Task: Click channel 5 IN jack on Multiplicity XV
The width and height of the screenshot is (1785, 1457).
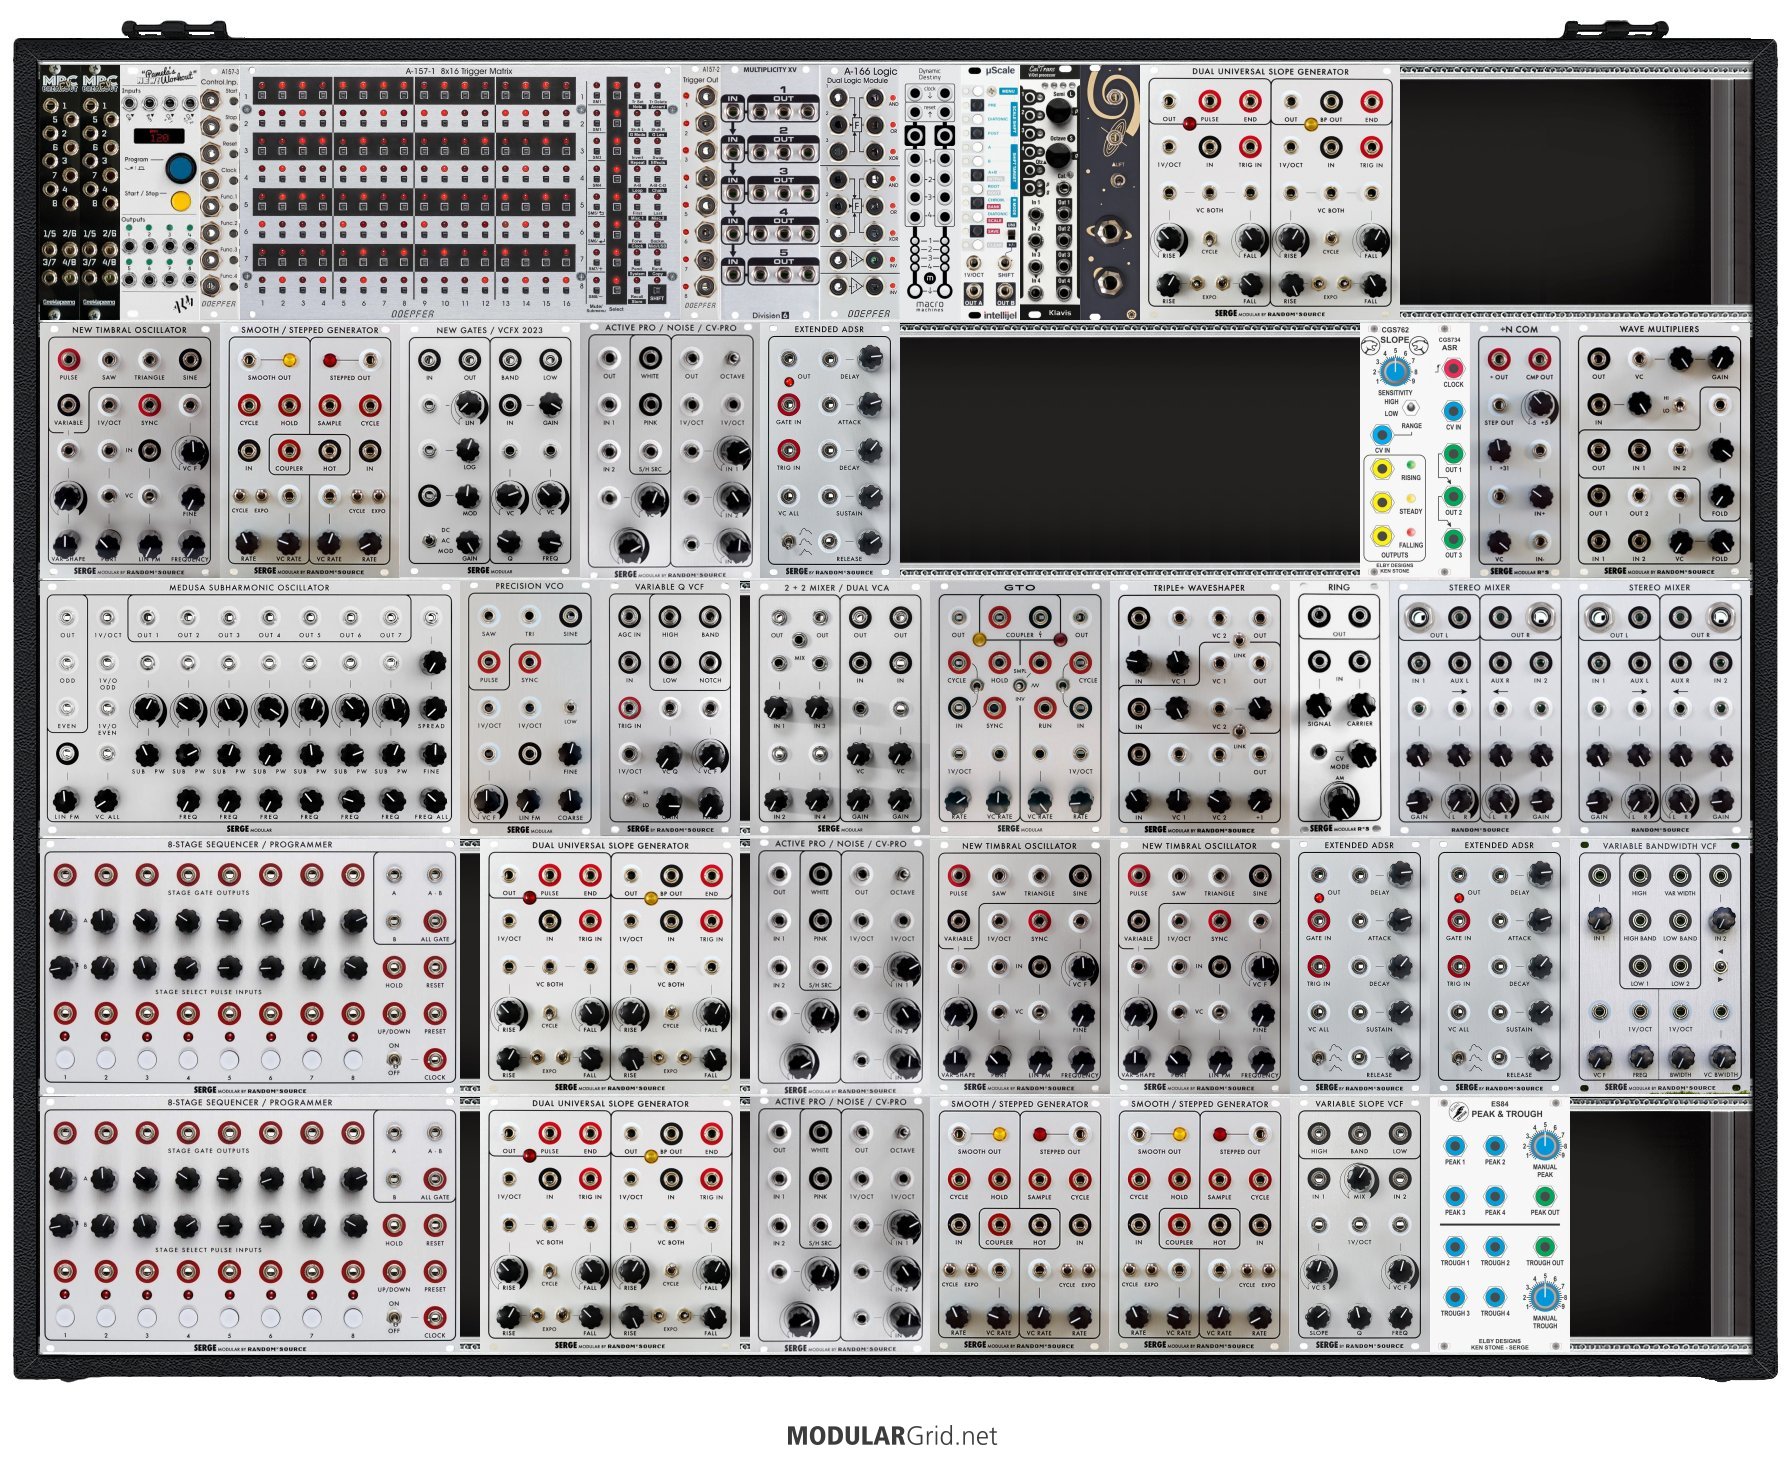Action: tap(734, 273)
